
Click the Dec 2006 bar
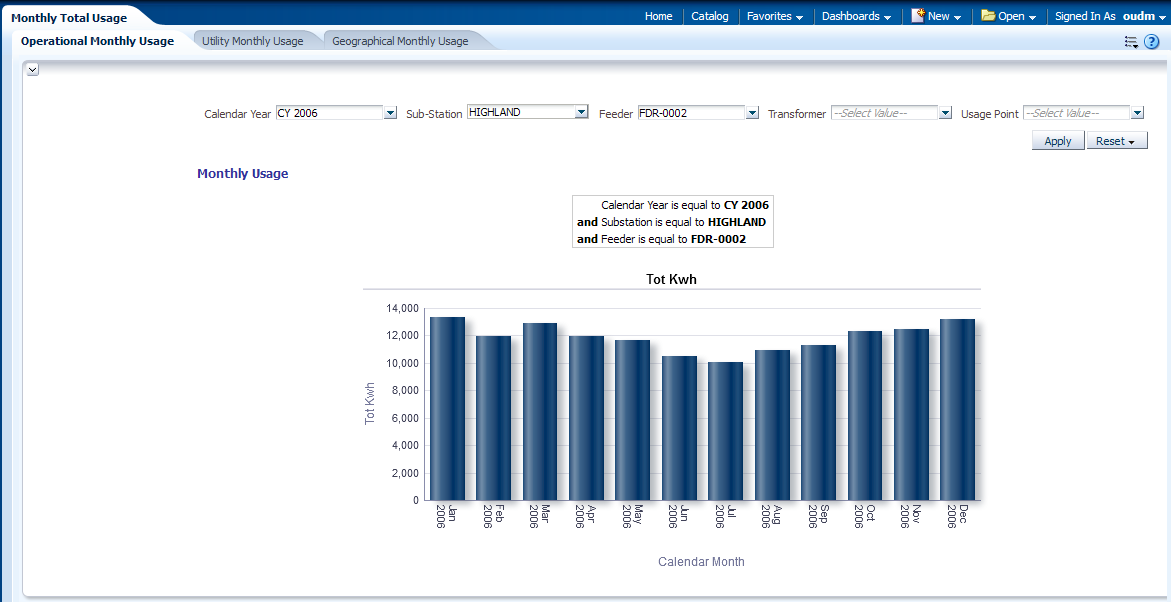tap(957, 409)
